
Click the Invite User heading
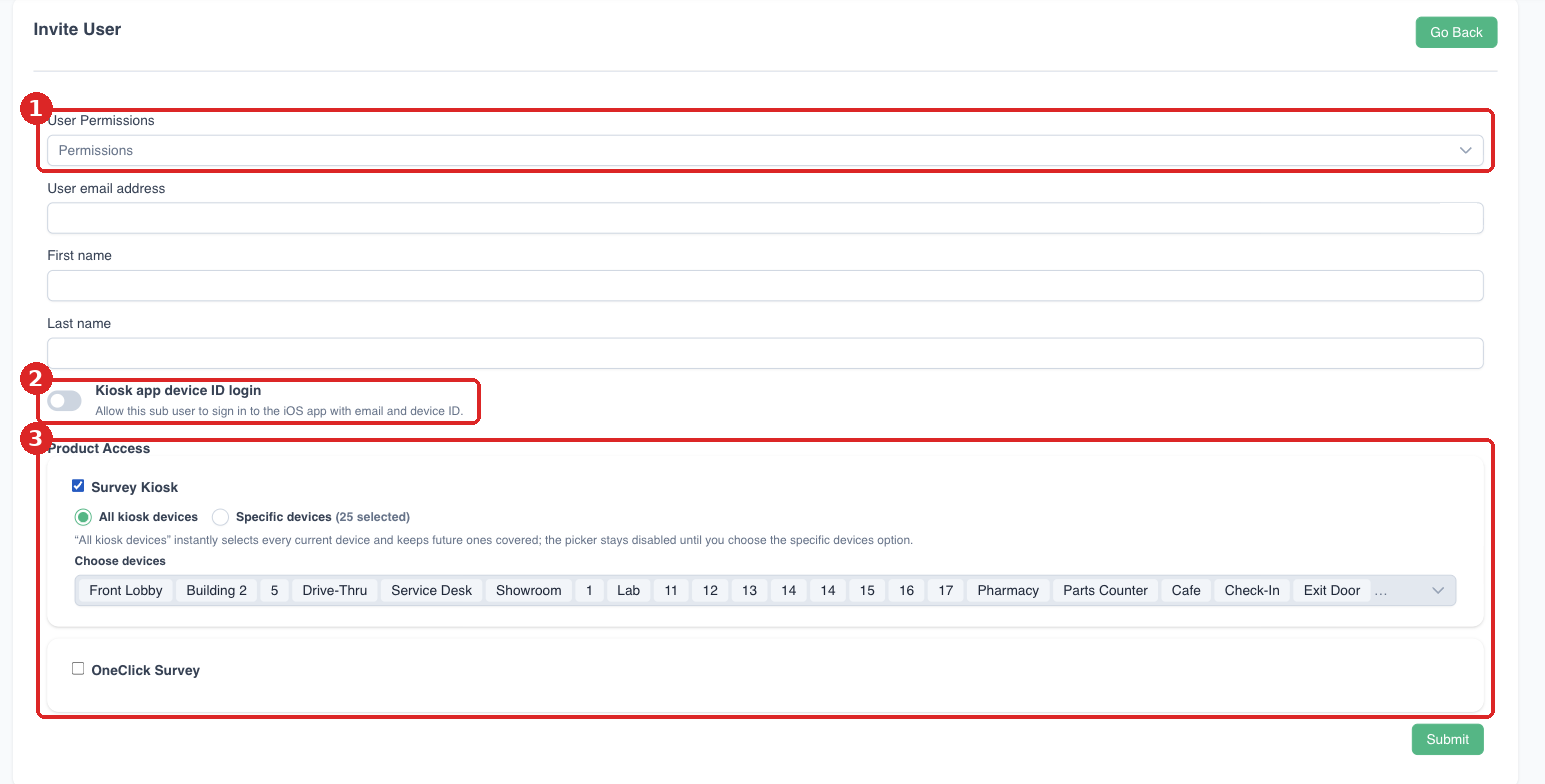coord(77,30)
